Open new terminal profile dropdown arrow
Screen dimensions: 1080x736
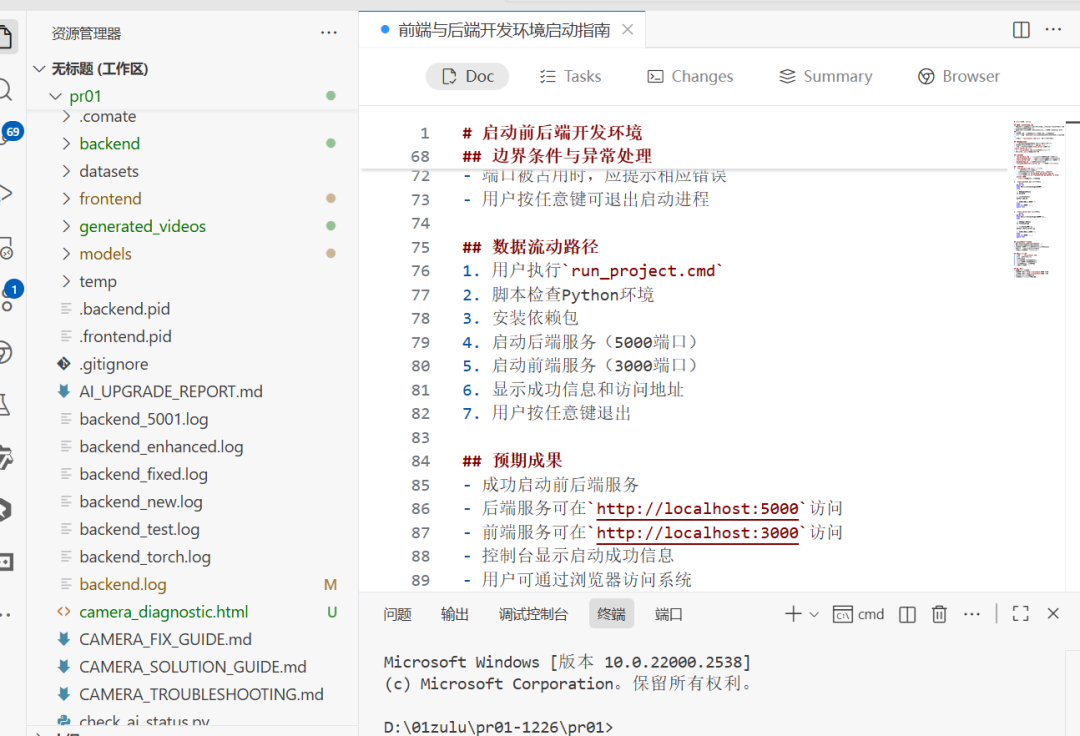click(x=813, y=614)
